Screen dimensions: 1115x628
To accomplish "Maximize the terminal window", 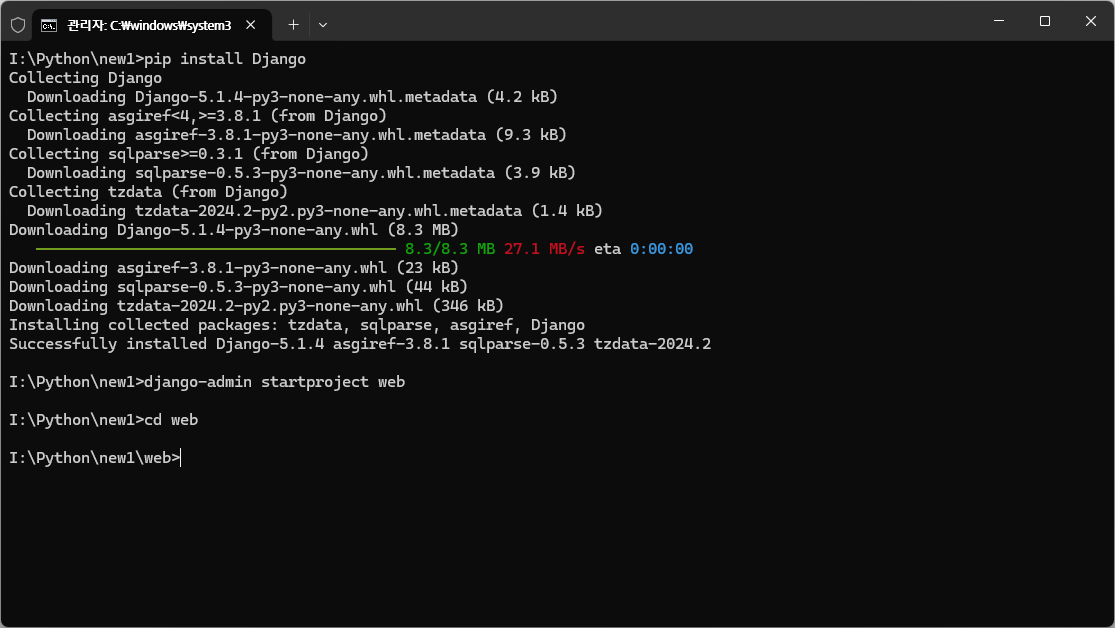I will [1045, 21].
